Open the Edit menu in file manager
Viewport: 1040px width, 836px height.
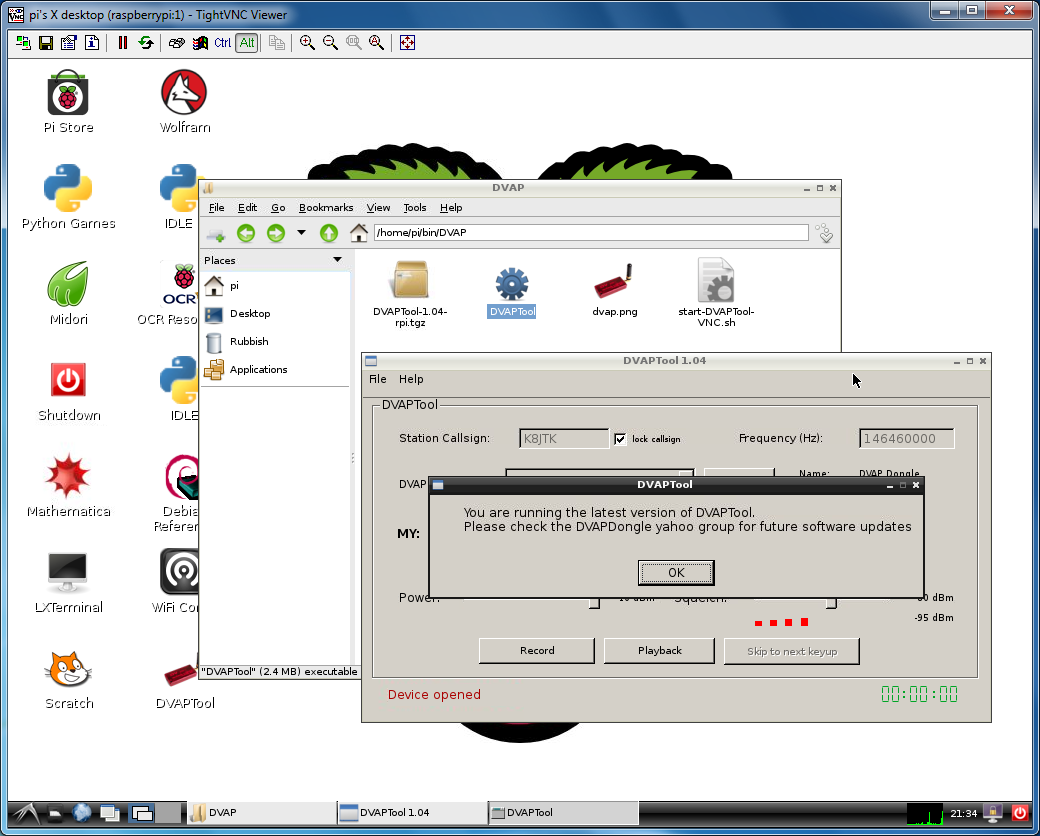point(247,208)
